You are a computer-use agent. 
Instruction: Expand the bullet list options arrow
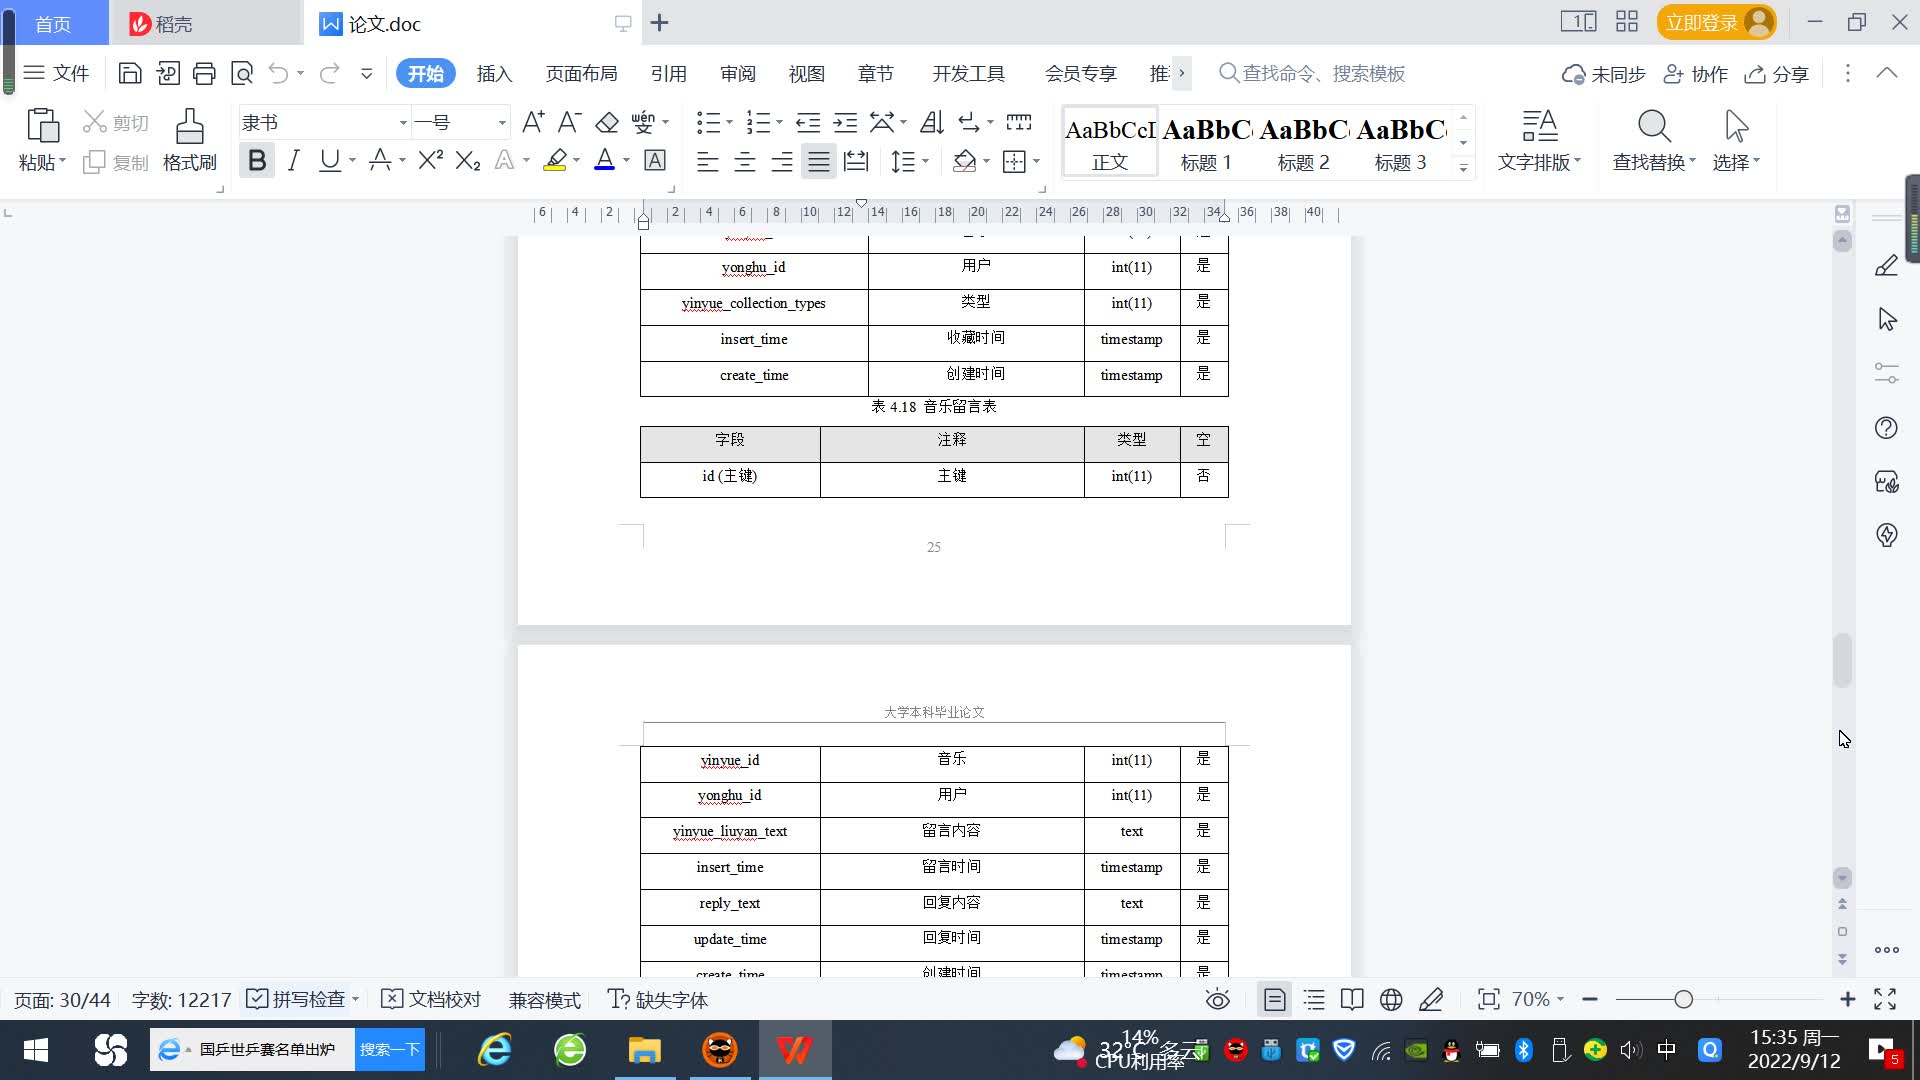729,122
